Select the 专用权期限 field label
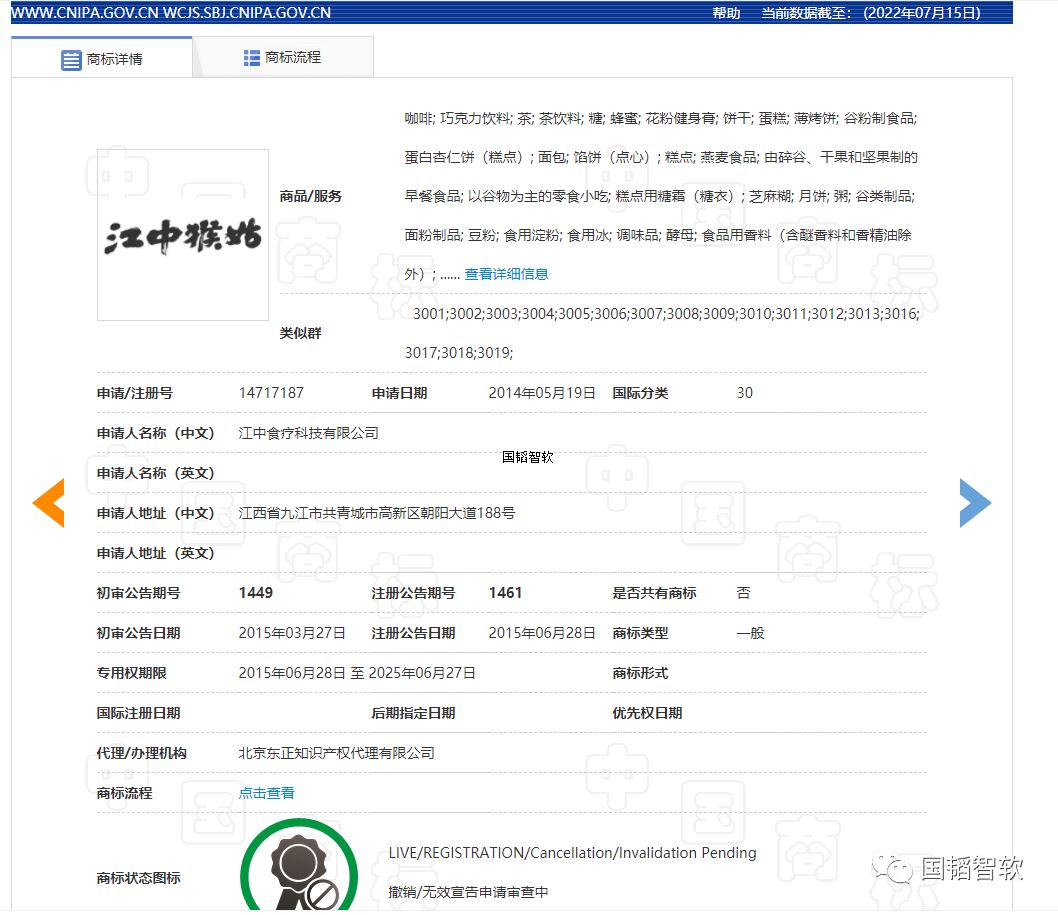The height and width of the screenshot is (915, 1058). pos(132,673)
